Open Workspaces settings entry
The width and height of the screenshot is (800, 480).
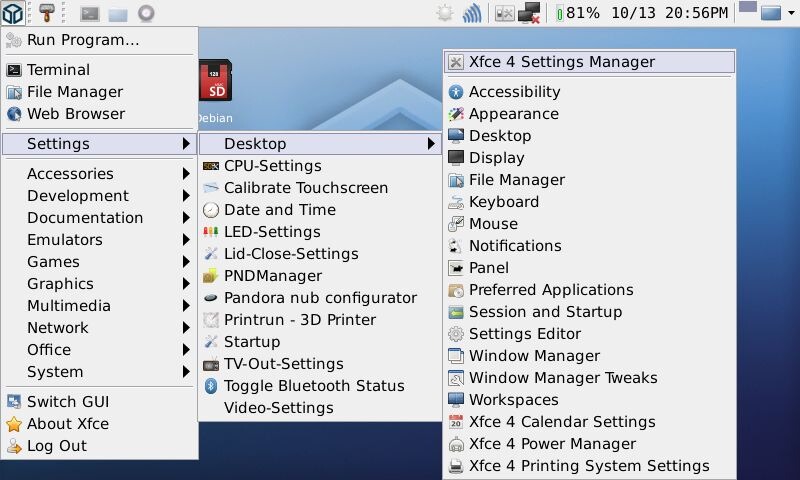tap(589, 400)
